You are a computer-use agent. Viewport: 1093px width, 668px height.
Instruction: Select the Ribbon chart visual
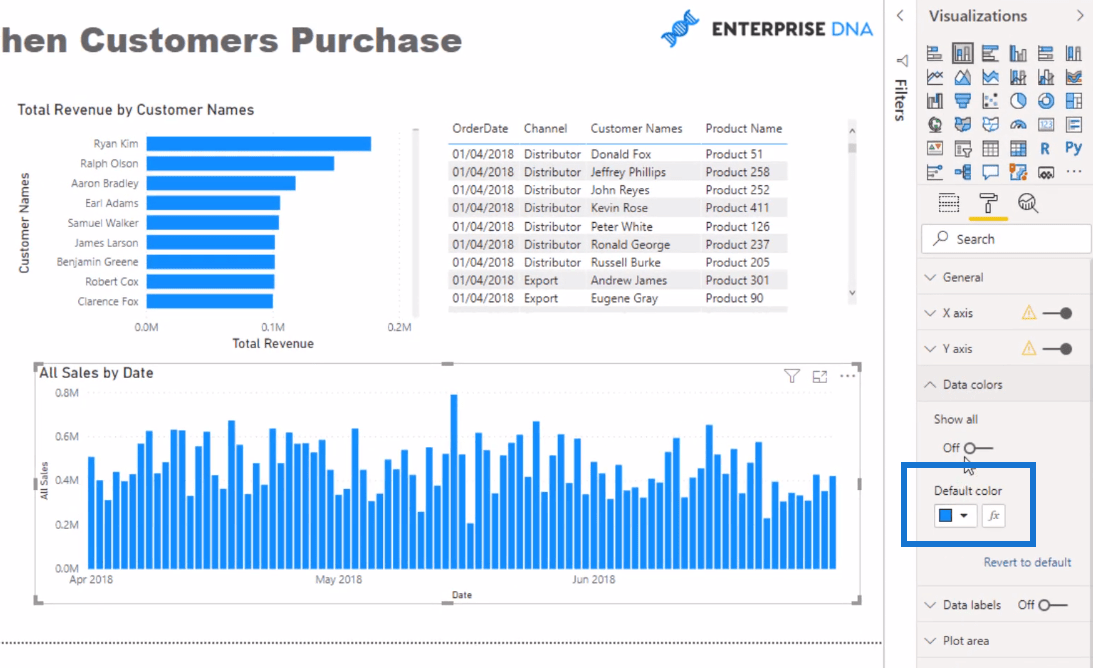point(1073,77)
